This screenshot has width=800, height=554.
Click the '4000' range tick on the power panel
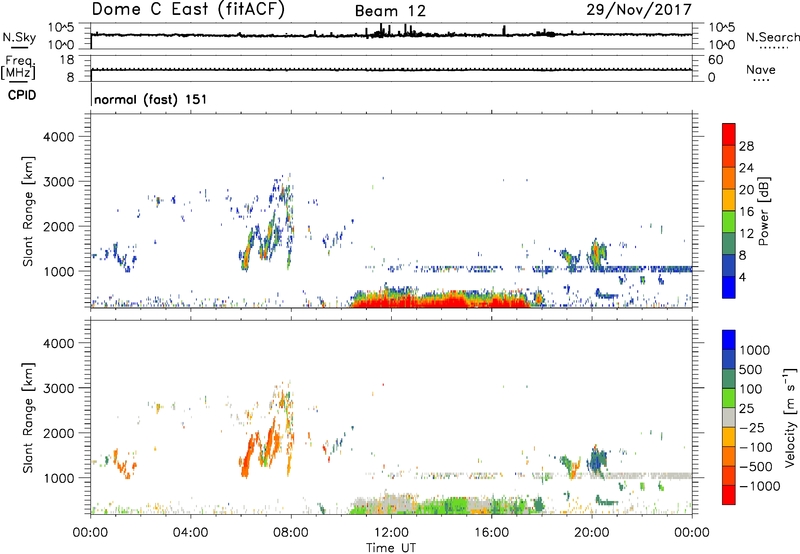(x=58, y=137)
